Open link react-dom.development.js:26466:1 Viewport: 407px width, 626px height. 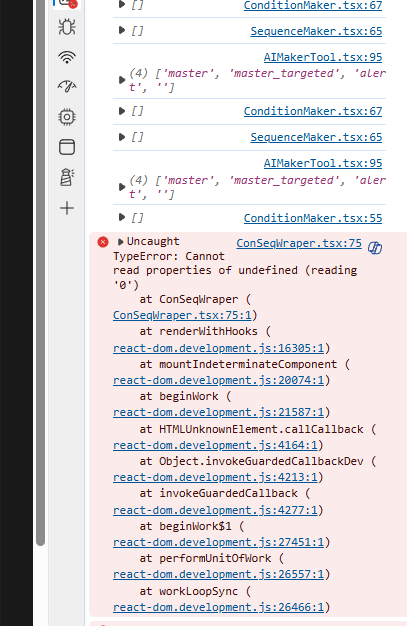(x=218, y=607)
